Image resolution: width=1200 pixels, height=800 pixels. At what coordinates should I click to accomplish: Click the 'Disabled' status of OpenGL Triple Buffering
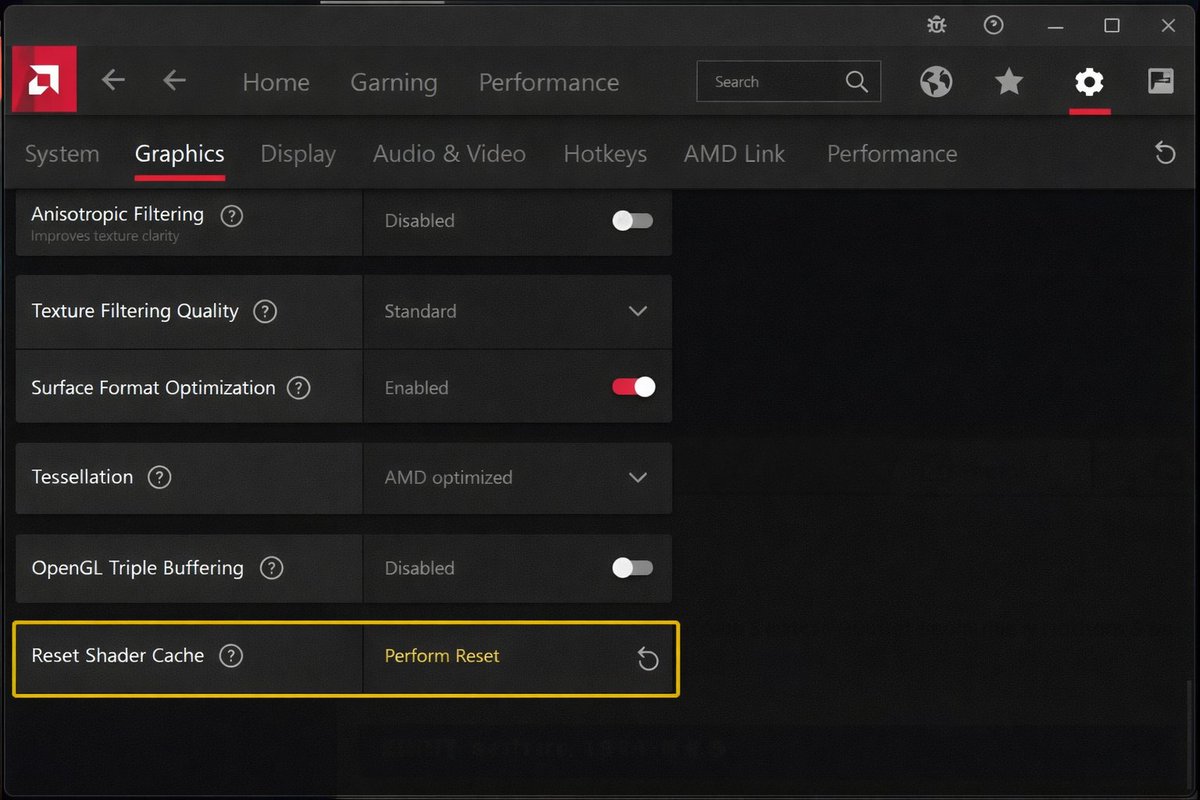point(419,568)
